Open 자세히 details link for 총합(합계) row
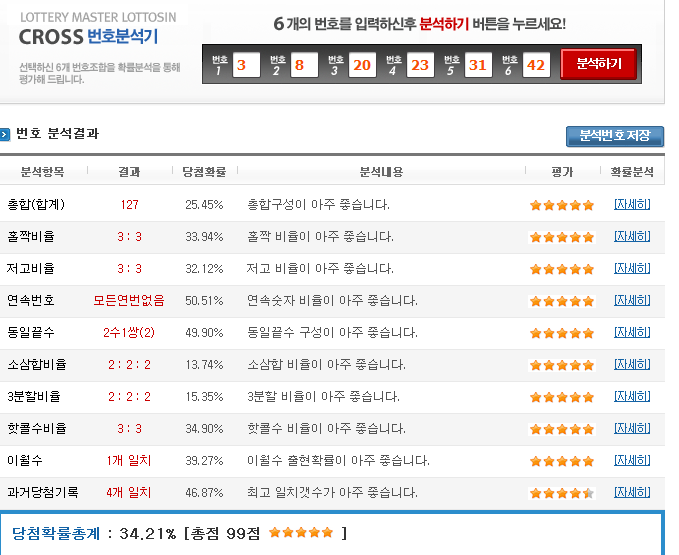This screenshot has height=555, width=679. click(x=632, y=205)
